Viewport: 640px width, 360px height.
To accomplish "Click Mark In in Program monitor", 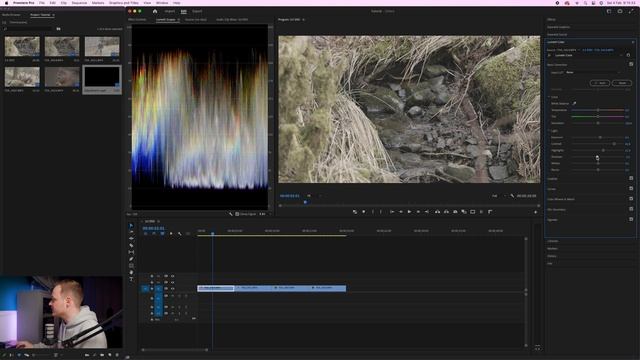I will pyautogui.click(x=373, y=212).
